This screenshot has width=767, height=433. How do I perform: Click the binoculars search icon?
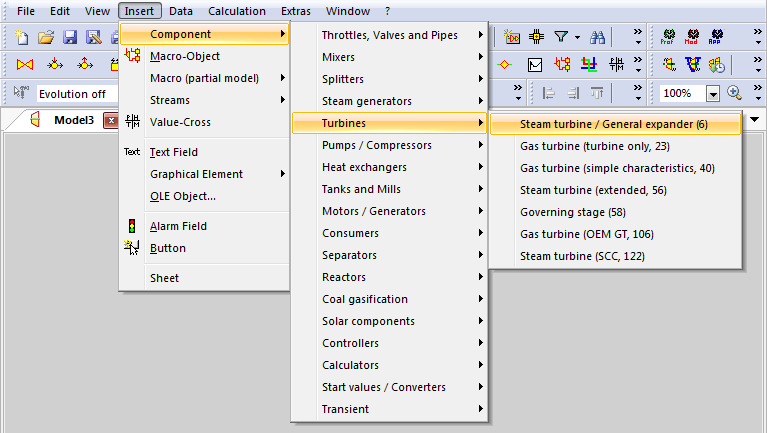pos(597,37)
